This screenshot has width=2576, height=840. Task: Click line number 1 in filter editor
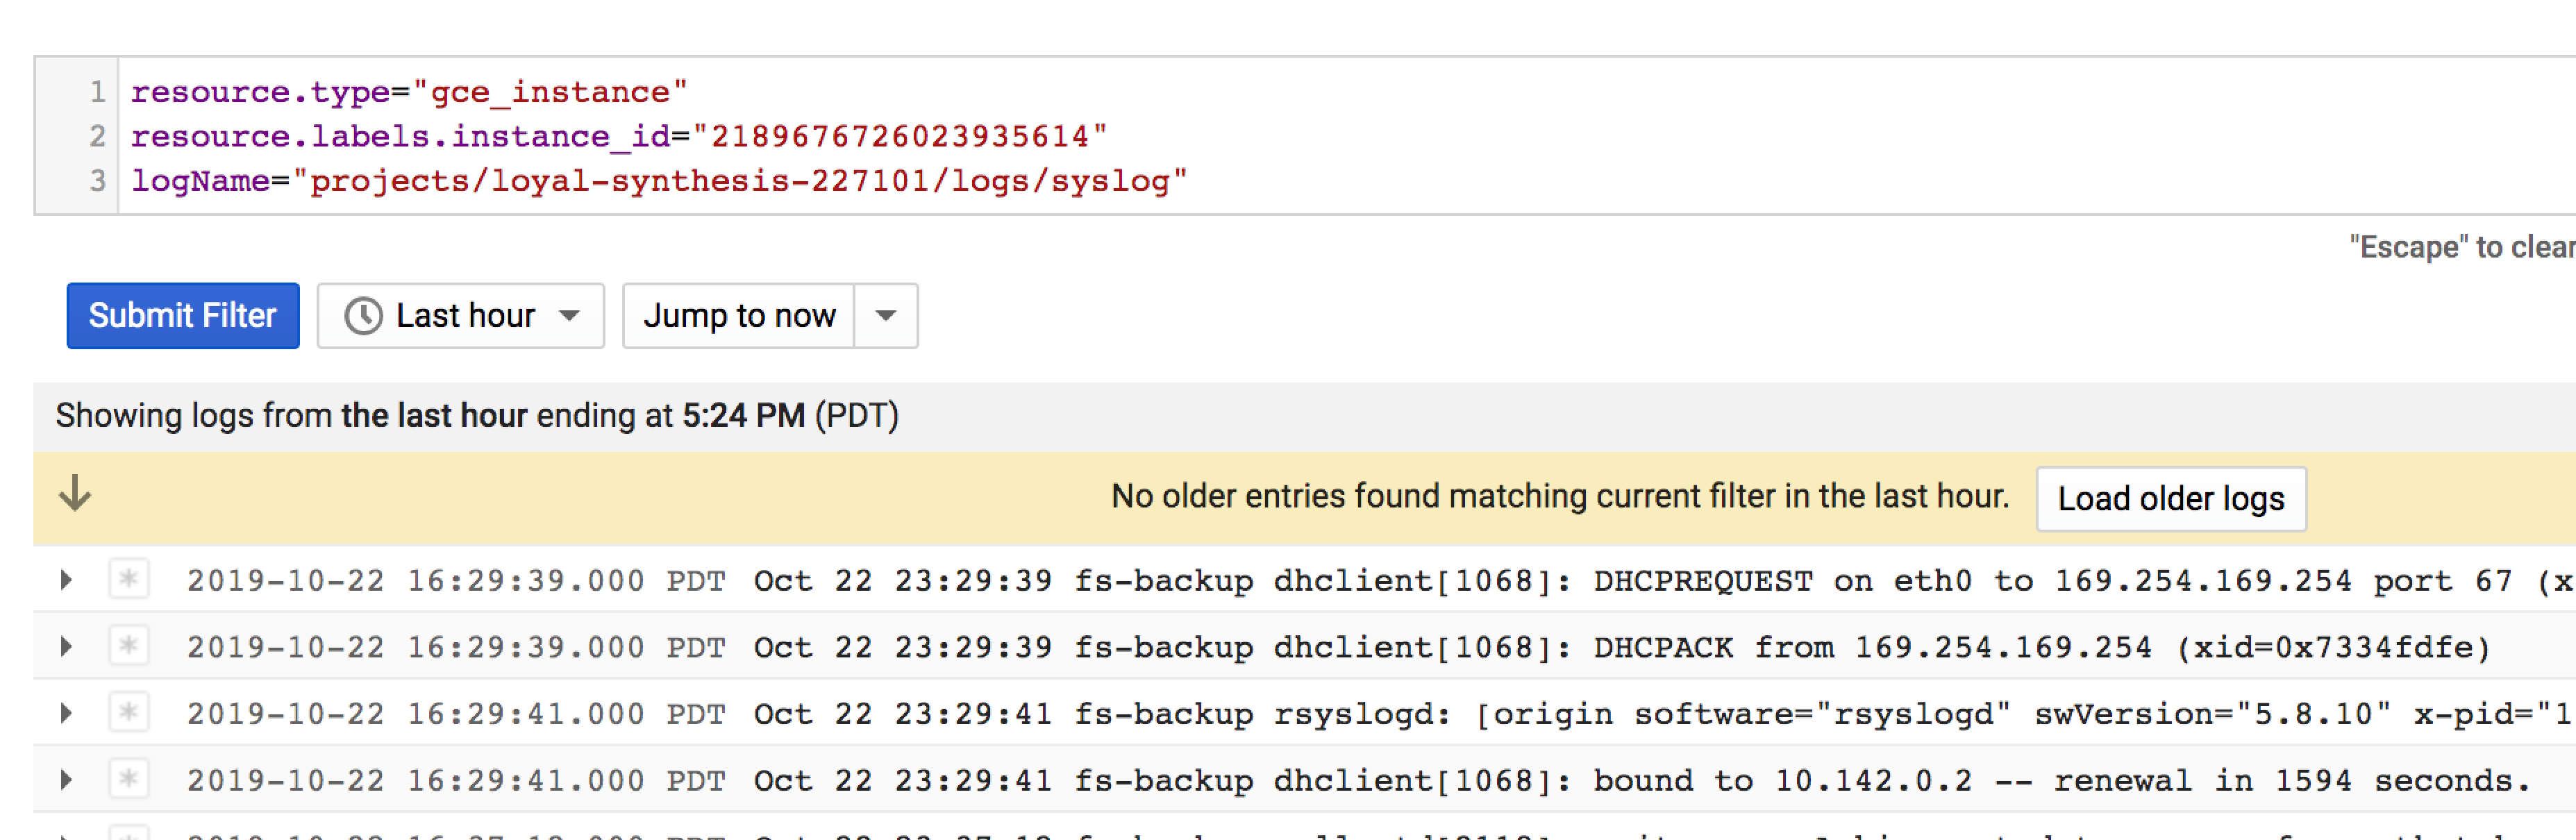(97, 92)
